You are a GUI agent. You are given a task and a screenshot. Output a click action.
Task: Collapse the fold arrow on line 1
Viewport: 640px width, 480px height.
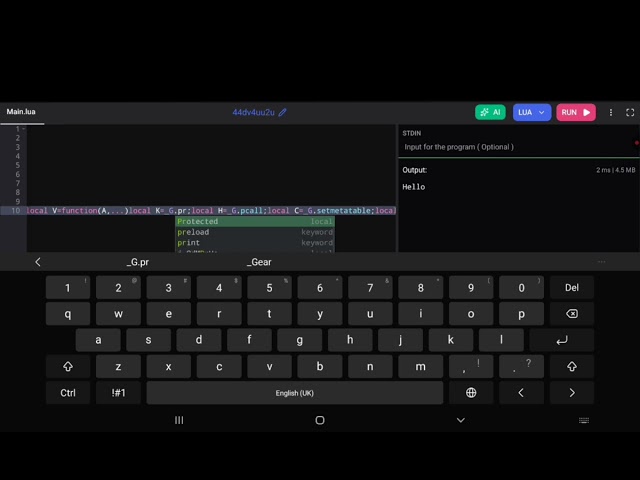coord(24,129)
